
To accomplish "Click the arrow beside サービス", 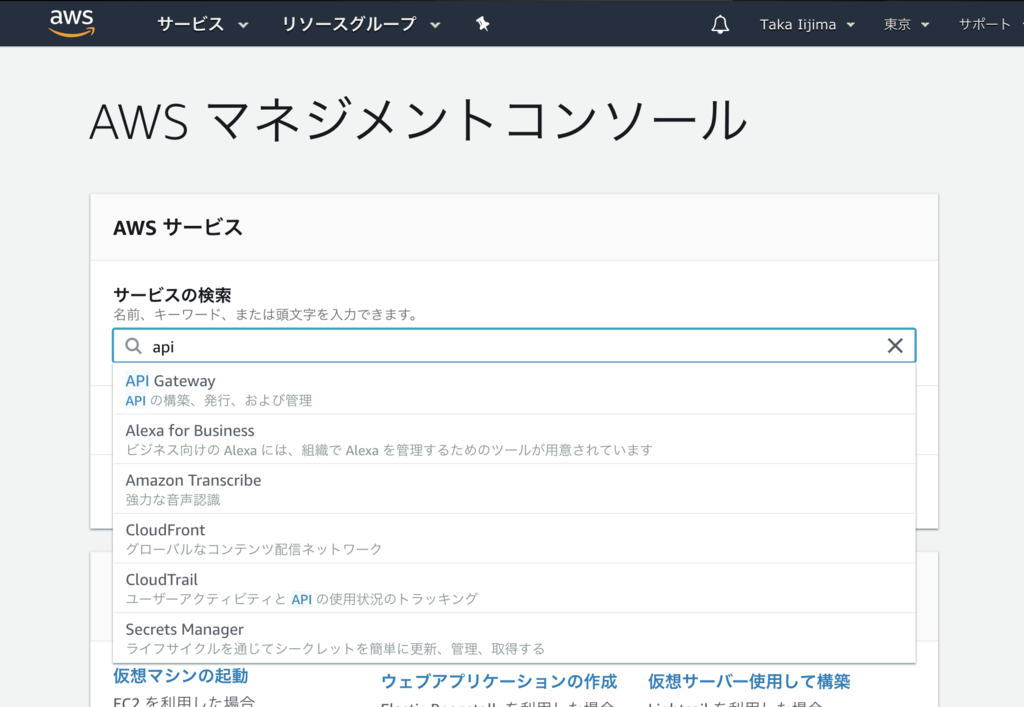I will 243,25.
